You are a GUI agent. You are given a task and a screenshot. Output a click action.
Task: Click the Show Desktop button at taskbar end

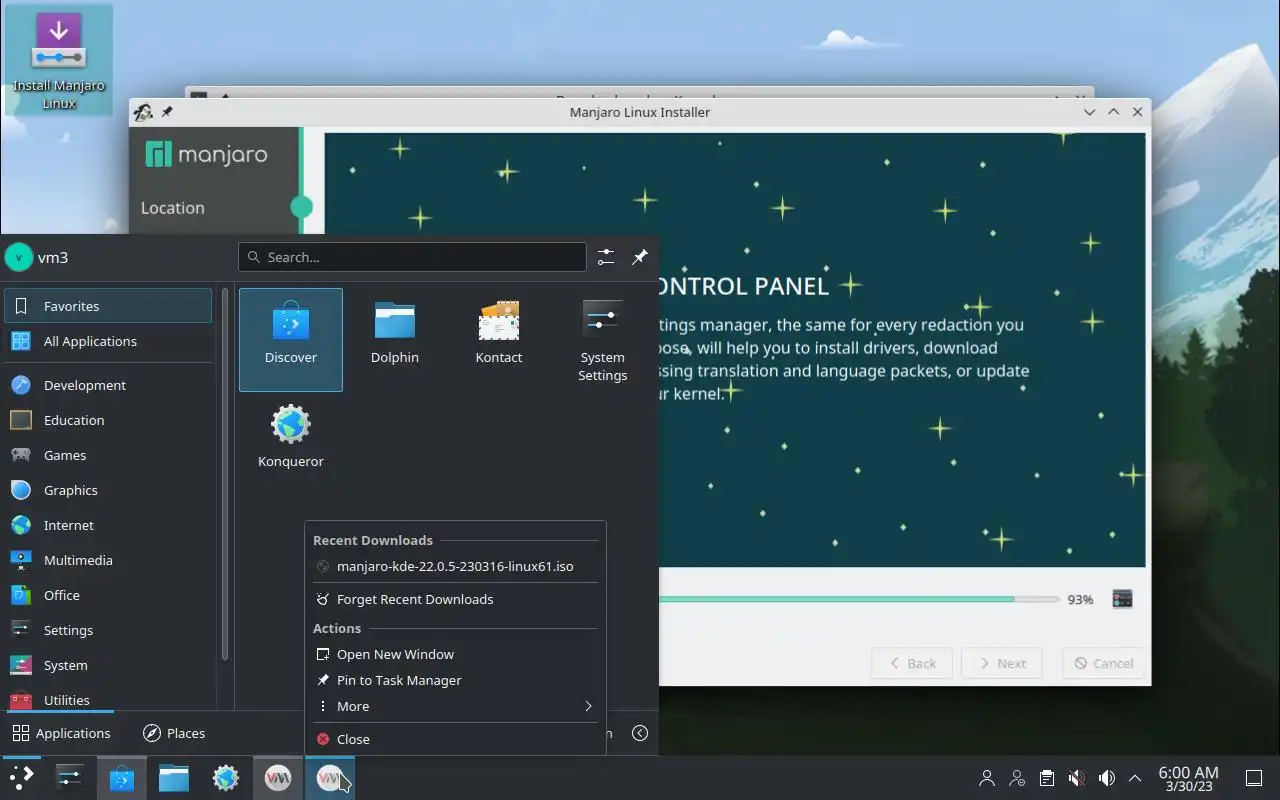[x=1254, y=778]
